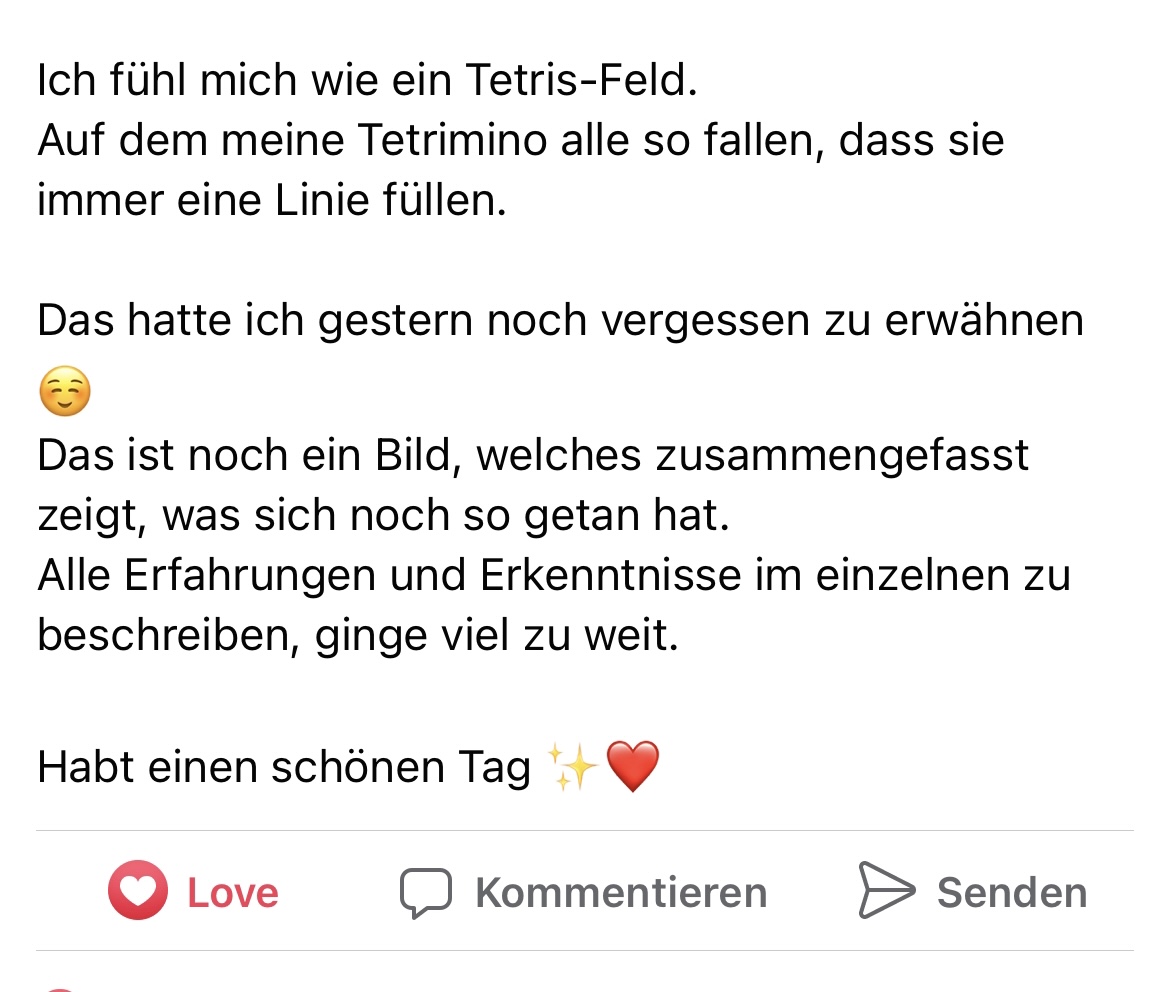Click the line "zeigt, was sich noch so getan hat."

coord(384,516)
